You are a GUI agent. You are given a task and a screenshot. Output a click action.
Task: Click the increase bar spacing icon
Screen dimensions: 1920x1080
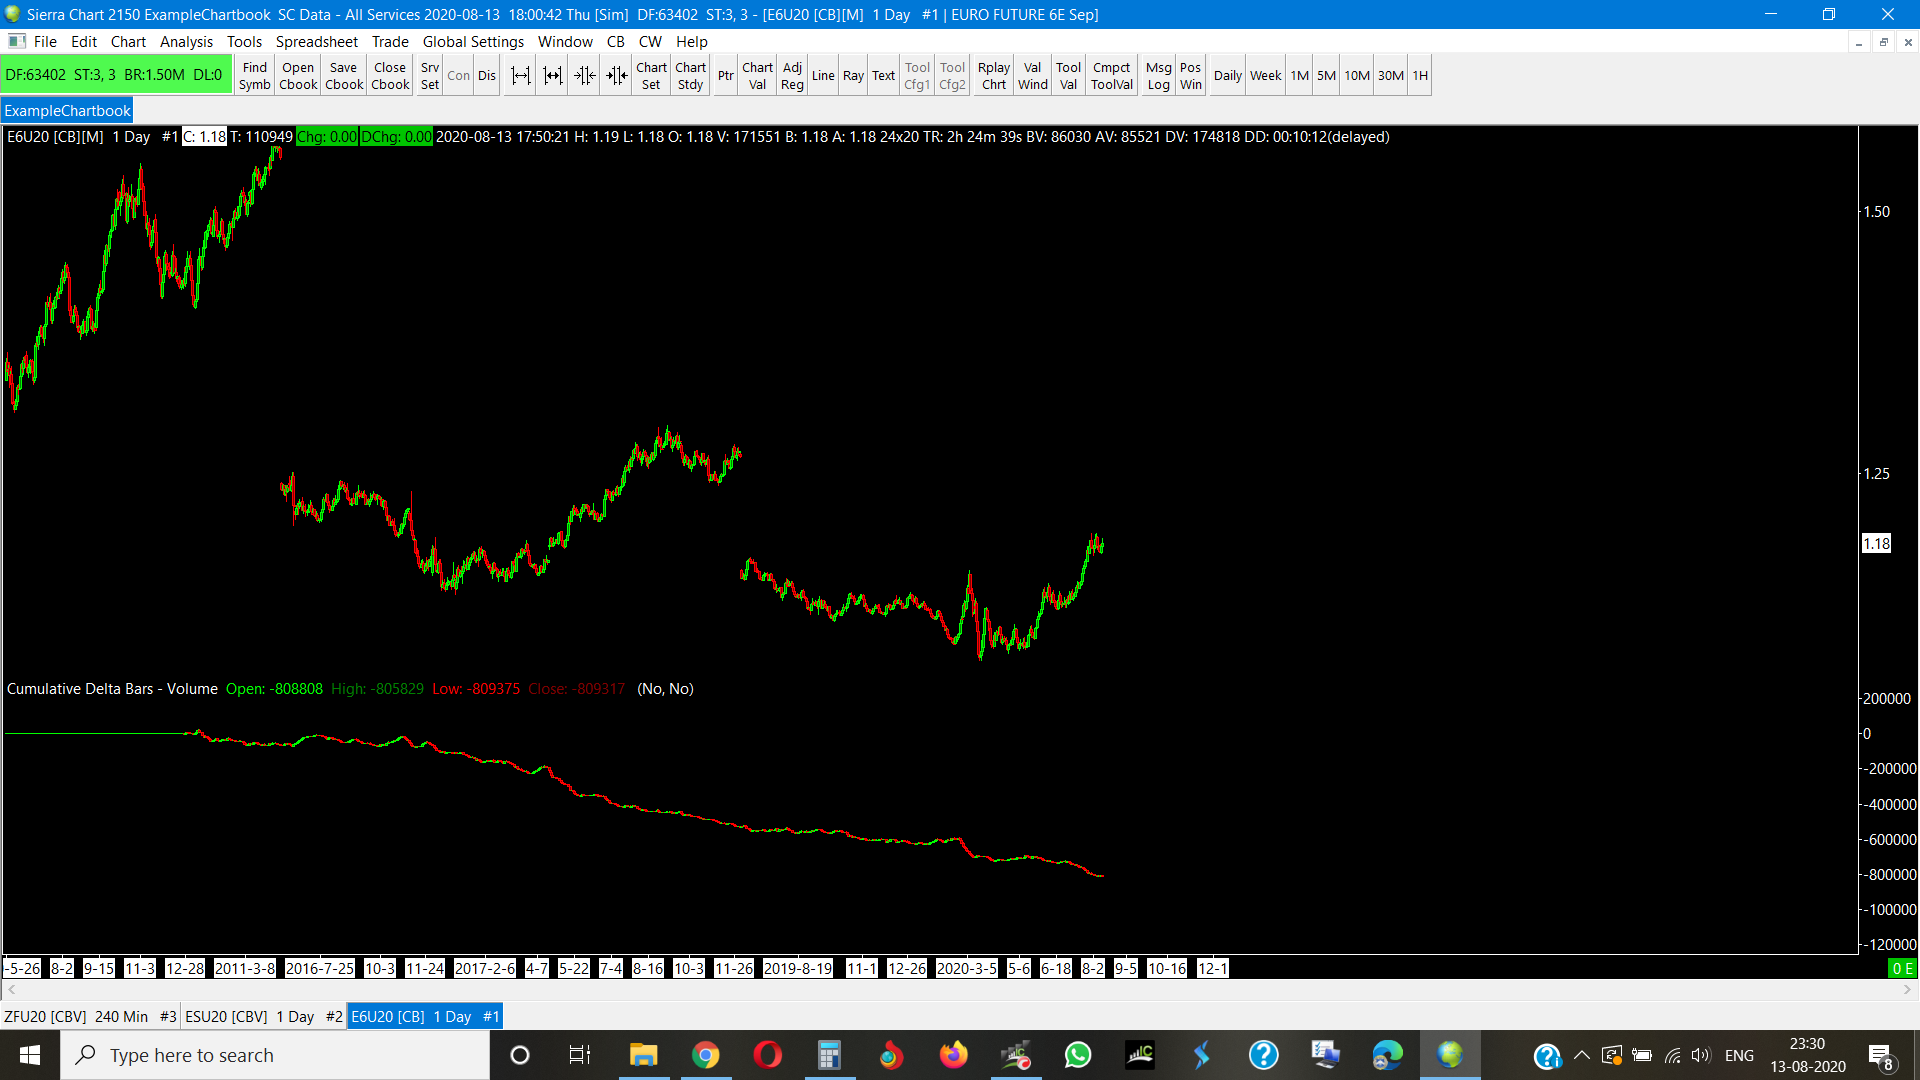521,76
